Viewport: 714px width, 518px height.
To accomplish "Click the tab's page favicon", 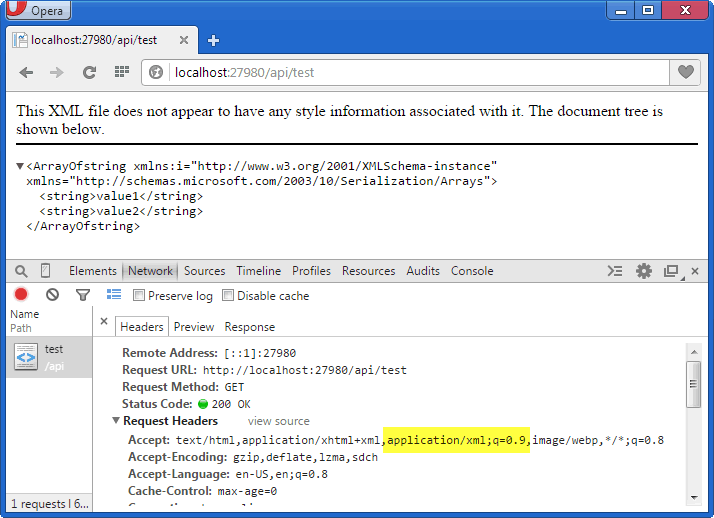I will pos(20,40).
